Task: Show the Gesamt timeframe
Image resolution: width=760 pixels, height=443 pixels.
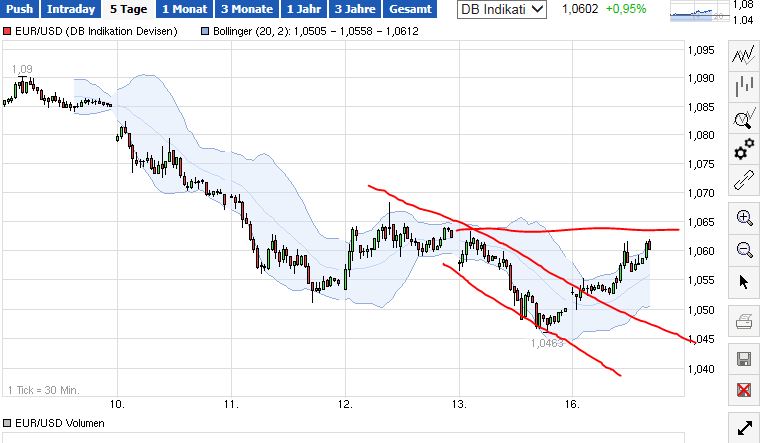Action: pos(410,9)
